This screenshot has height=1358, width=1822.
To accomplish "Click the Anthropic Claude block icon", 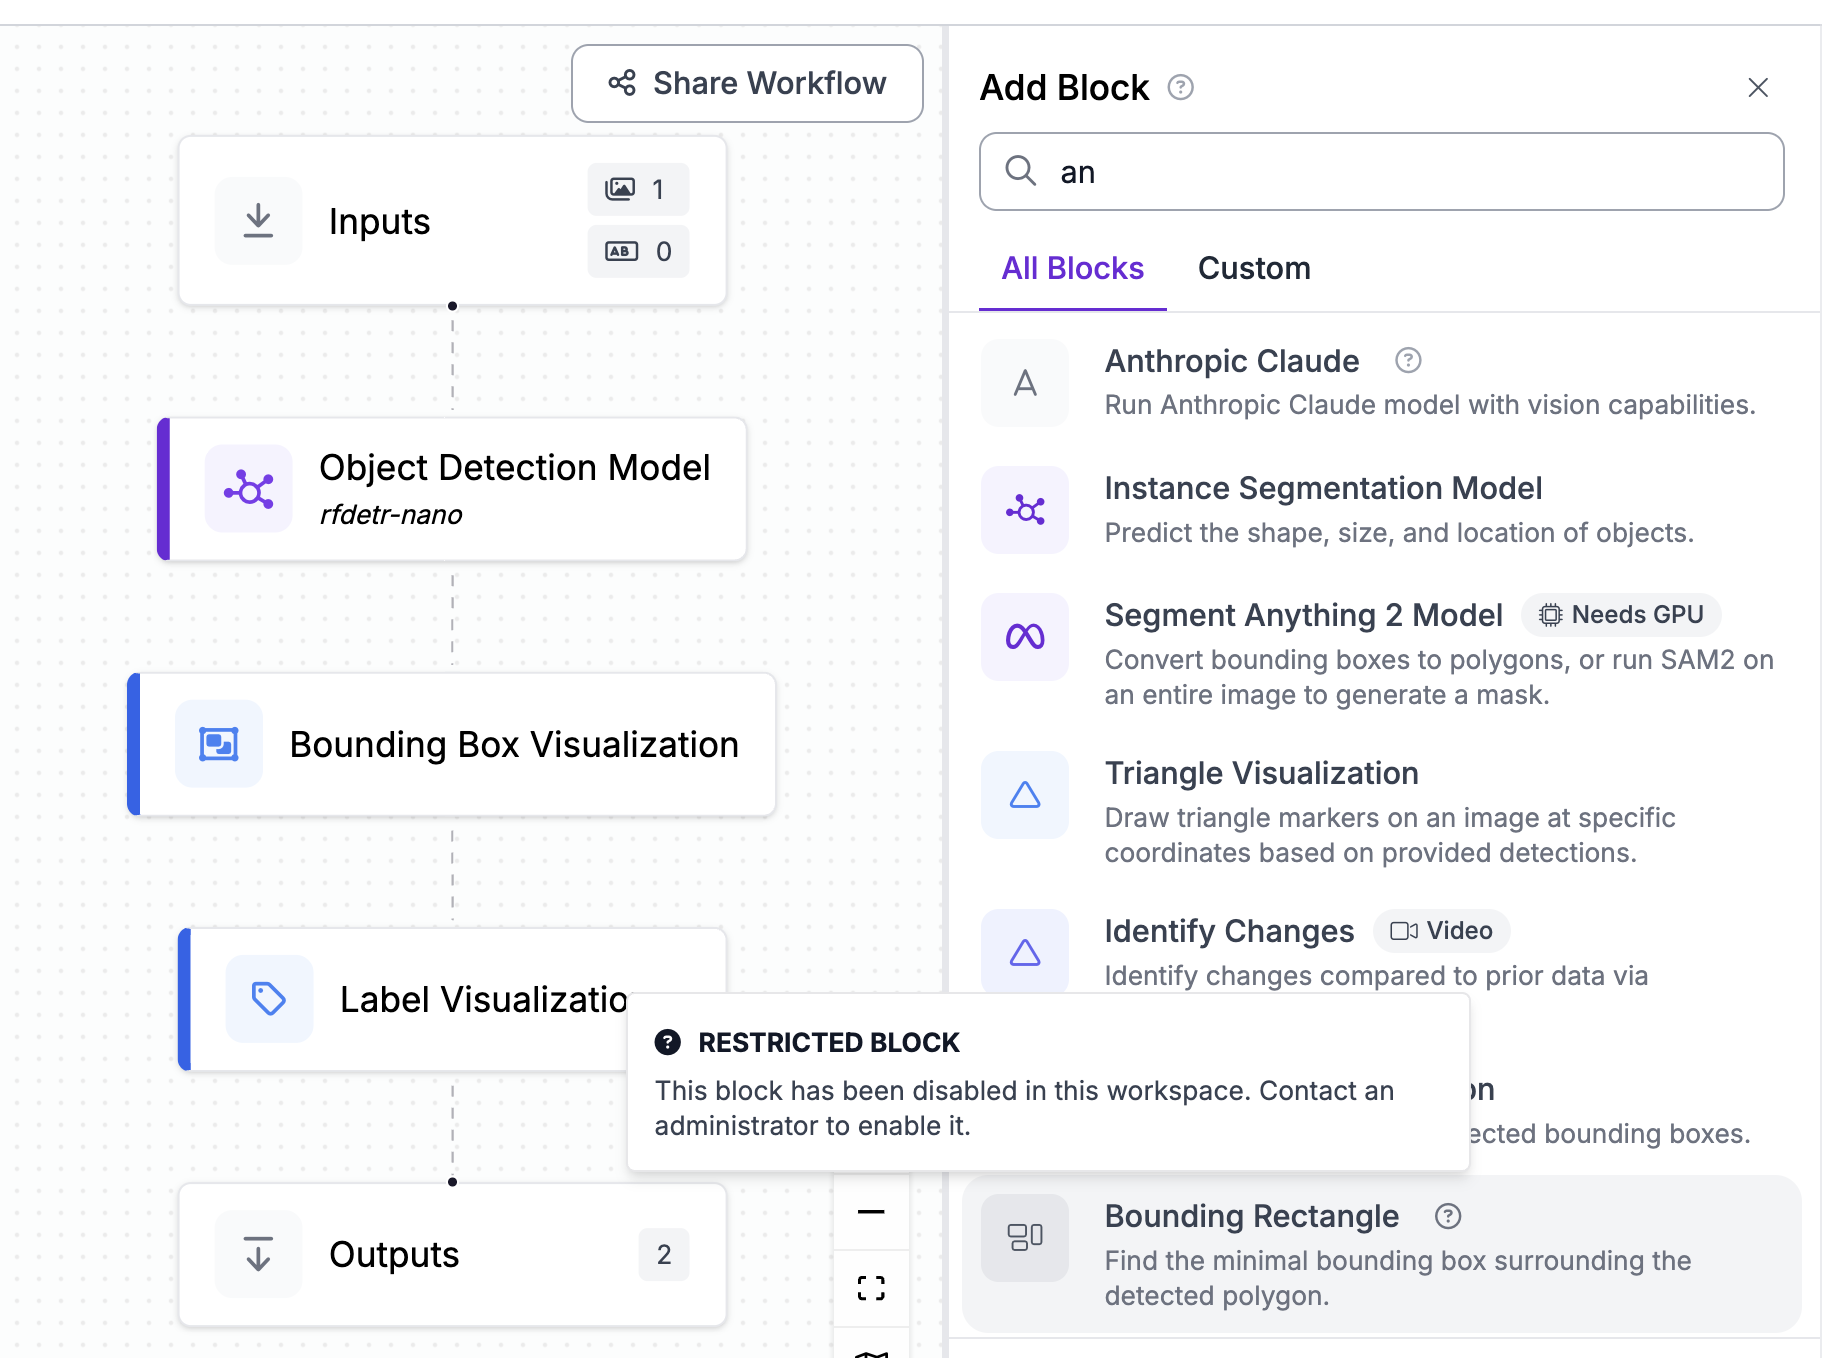I will click(x=1024, y=383).
